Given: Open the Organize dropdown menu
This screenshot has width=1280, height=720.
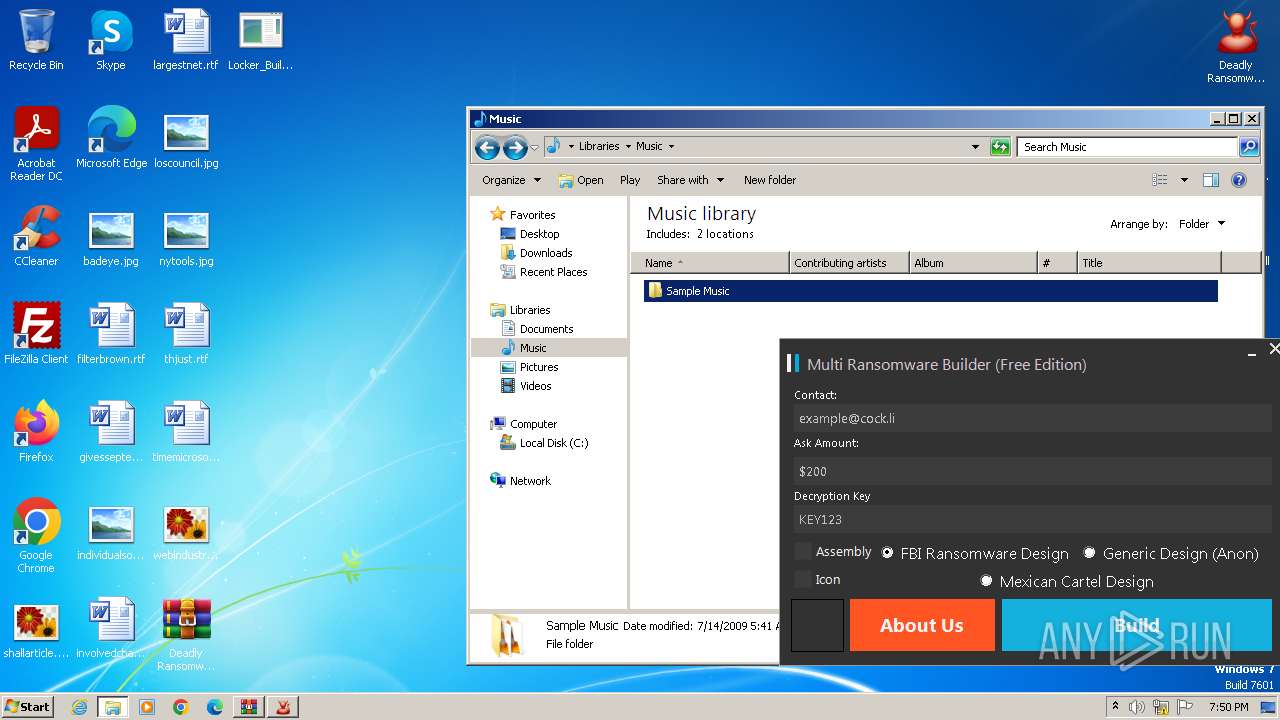Looking at the screenshot, I should 511,180.
